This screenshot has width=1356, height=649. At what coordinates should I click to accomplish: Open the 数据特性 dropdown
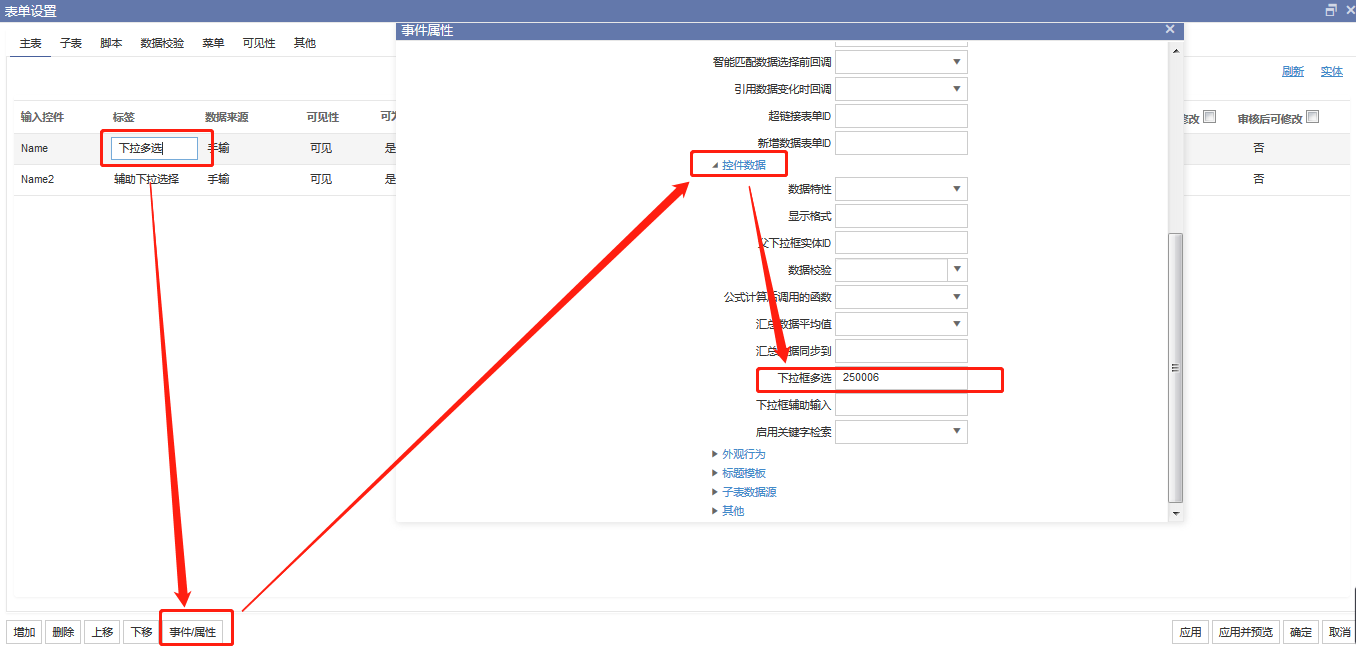pos(957,188)
